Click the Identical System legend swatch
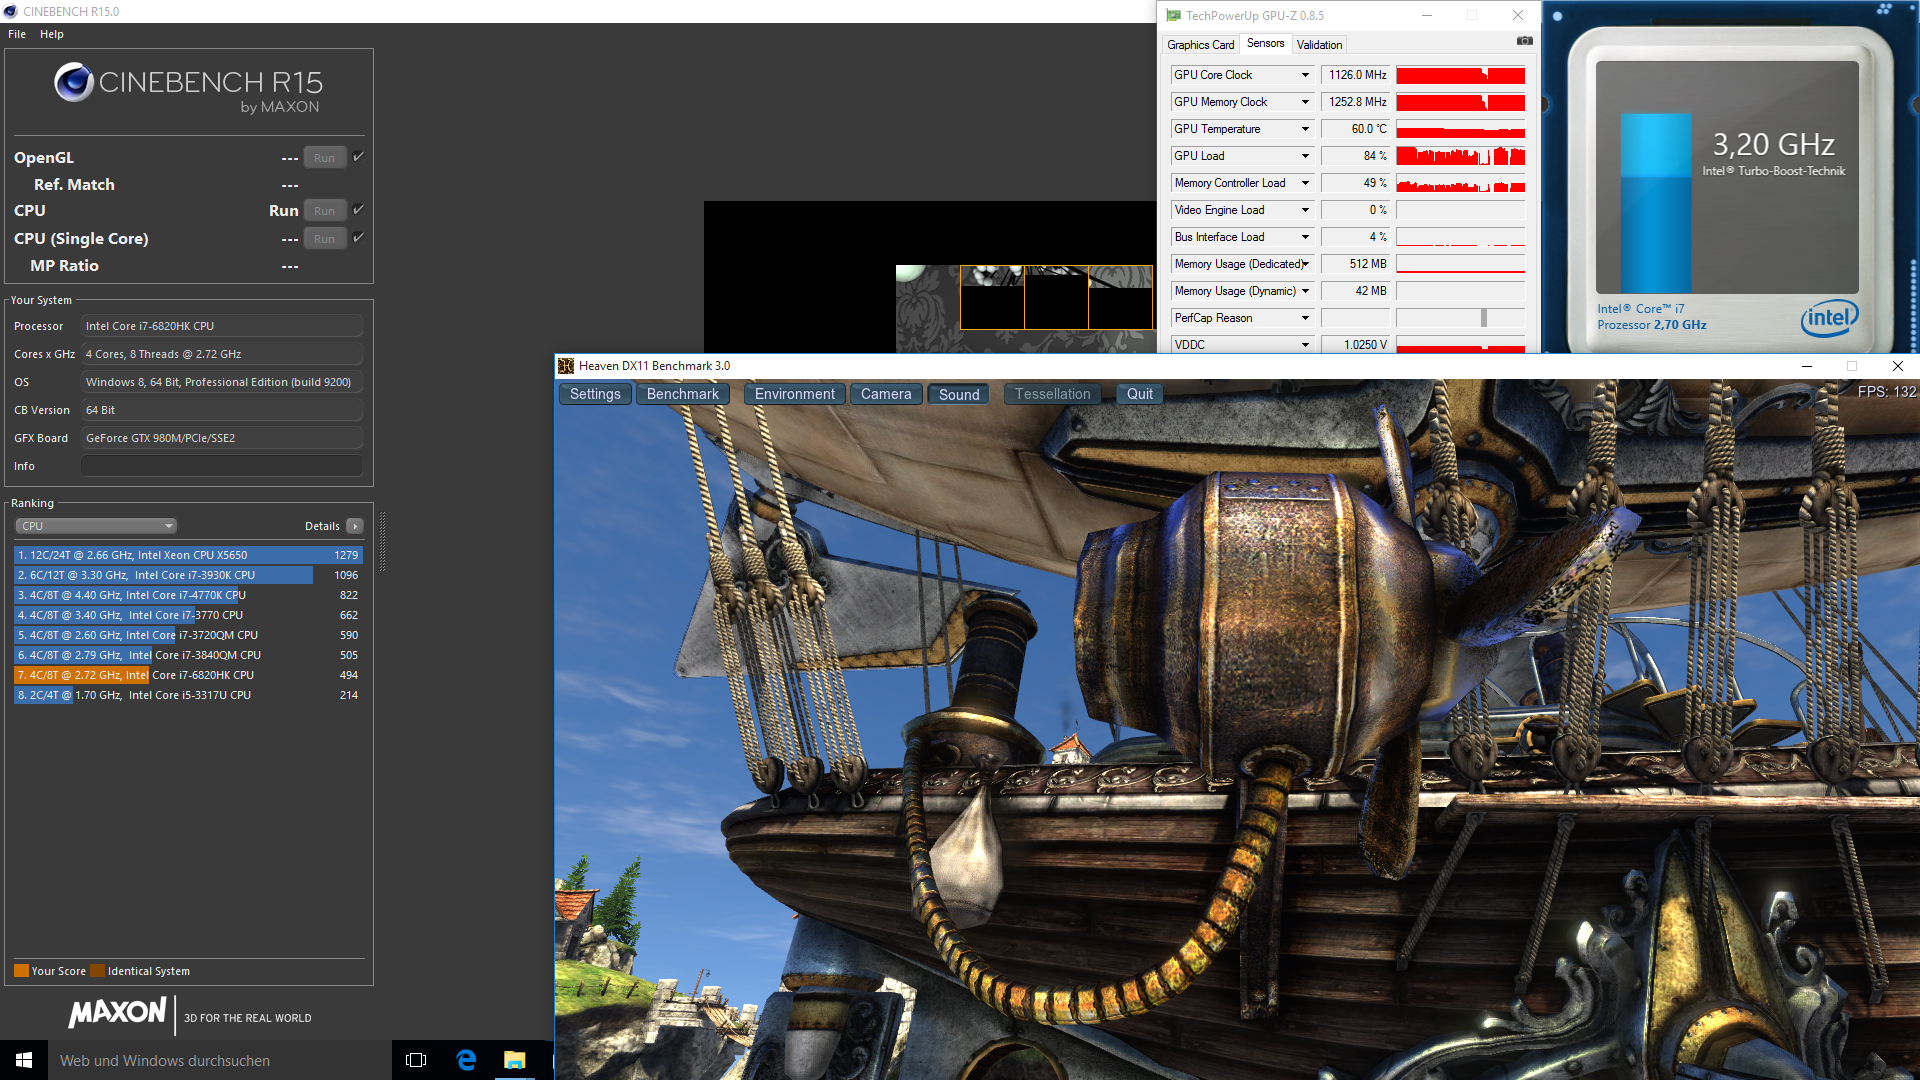 97,971
